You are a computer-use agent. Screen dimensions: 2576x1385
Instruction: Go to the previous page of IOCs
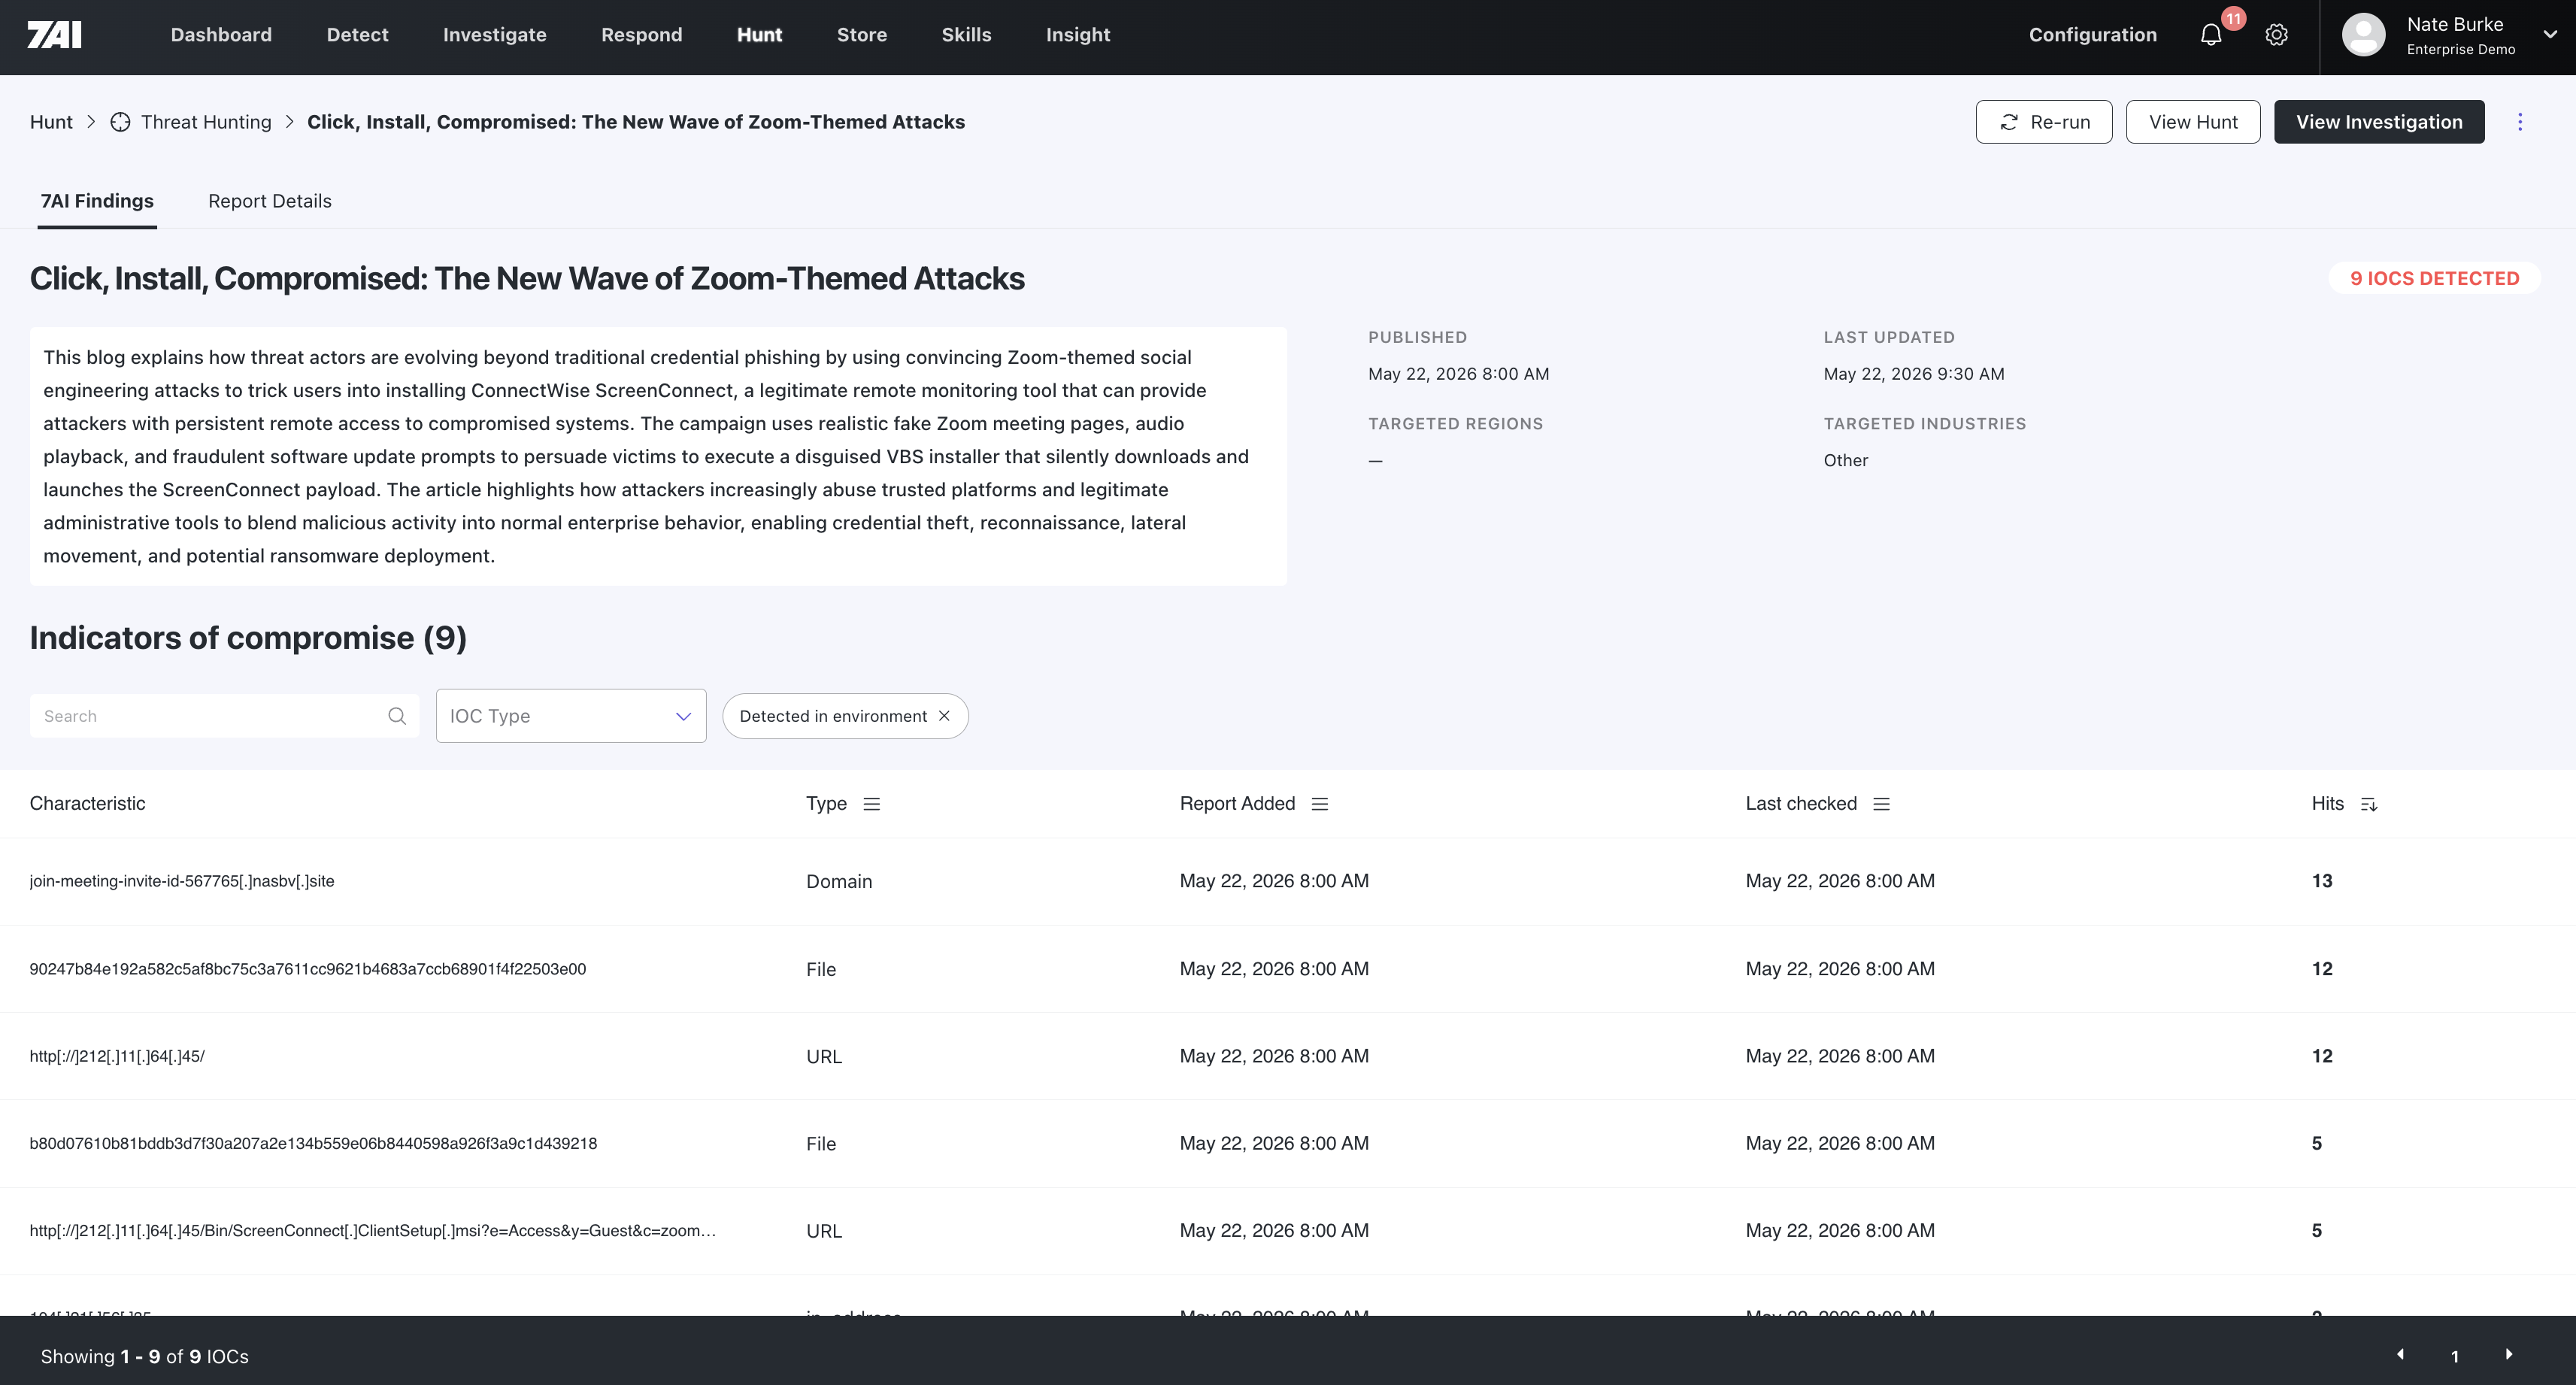click(x=2400, y=1355)
